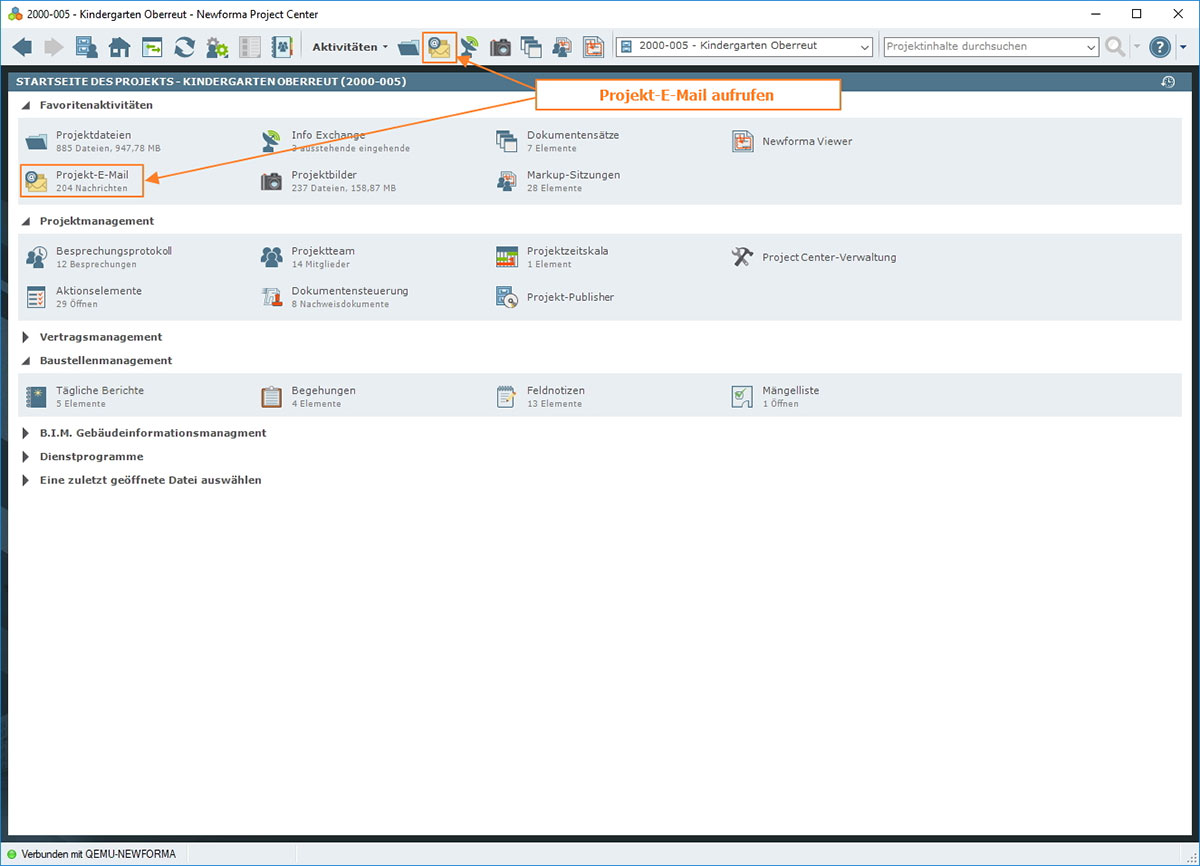Go back with the toolbar back arrow

pyautogui.click(x=22, y=47)
